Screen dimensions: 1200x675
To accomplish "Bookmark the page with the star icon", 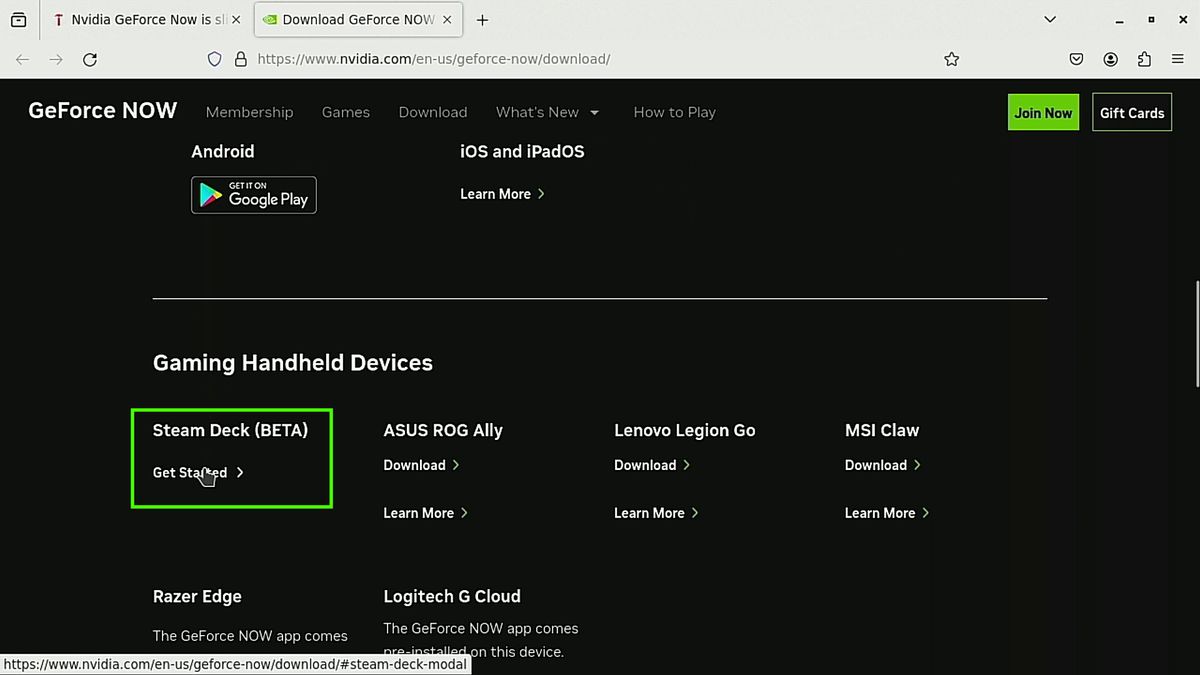I will pyautogui.click(x=951, y=59).
